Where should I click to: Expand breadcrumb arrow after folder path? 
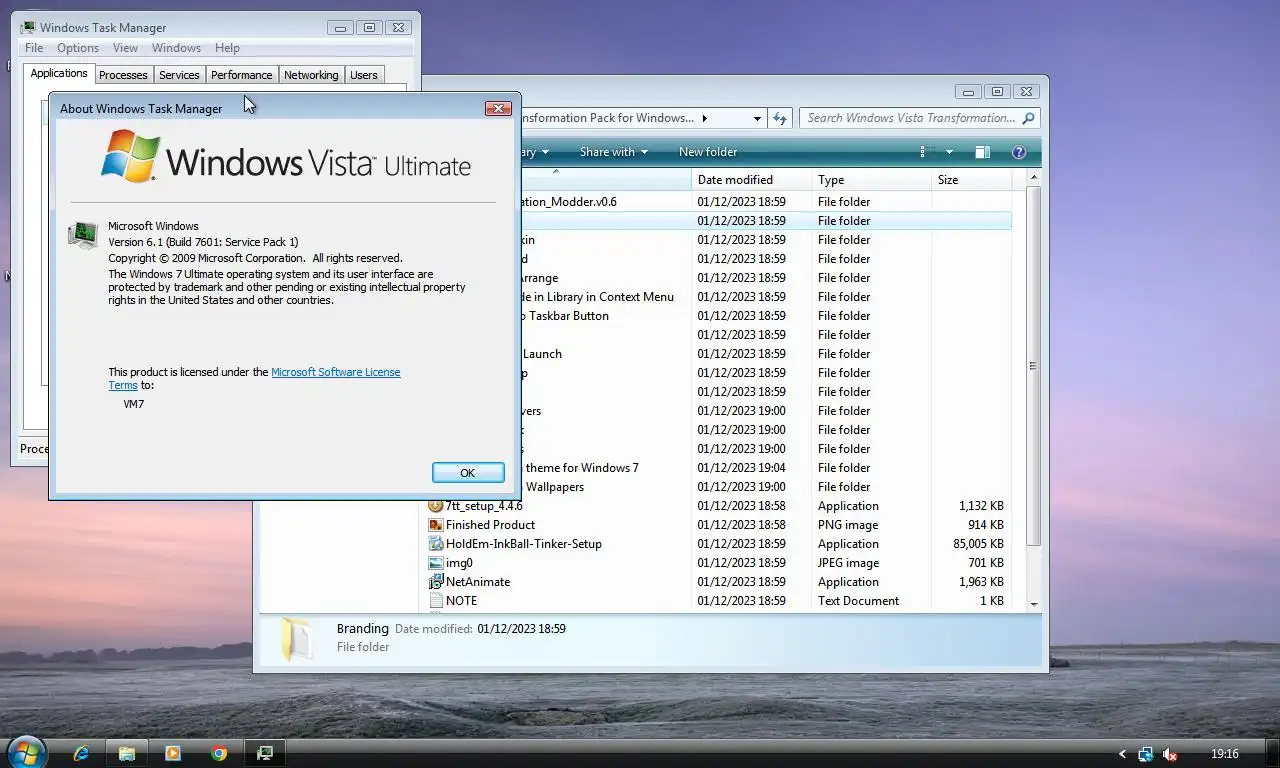[x=704, y=118]
